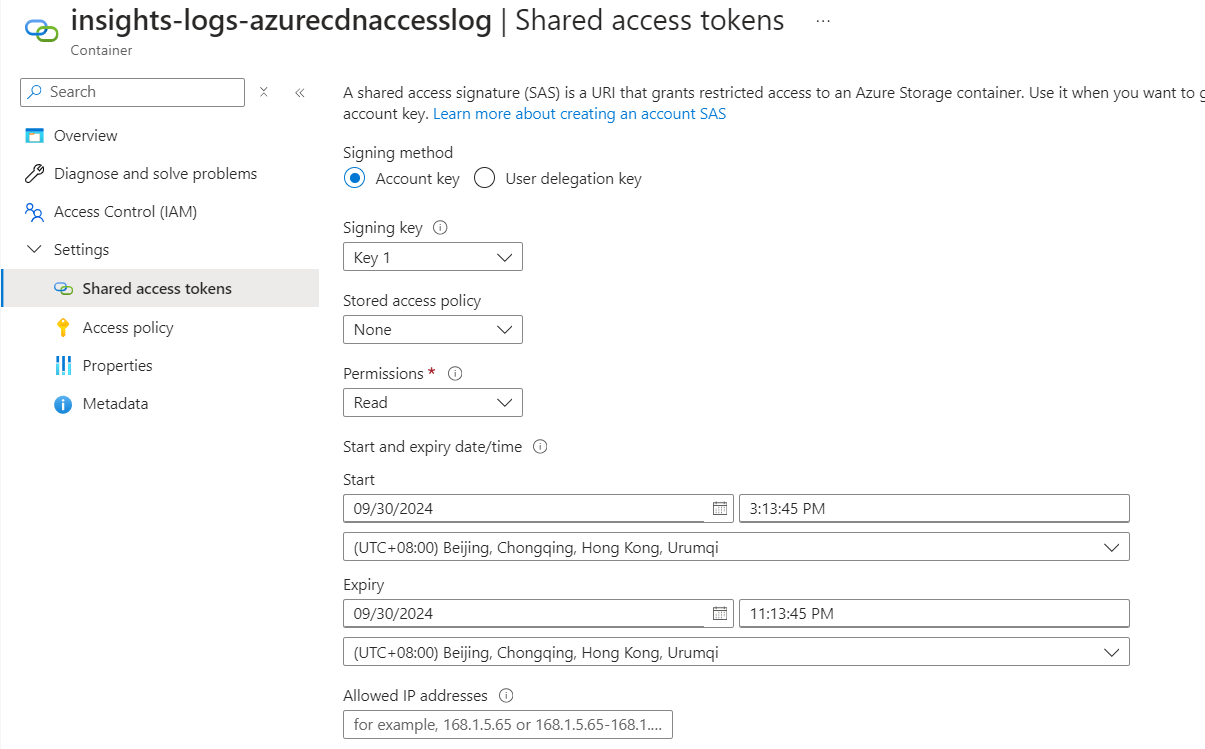Open the Expiry date calendar picker
Viewport: 1205px width, 749px height.
[719, 613]
